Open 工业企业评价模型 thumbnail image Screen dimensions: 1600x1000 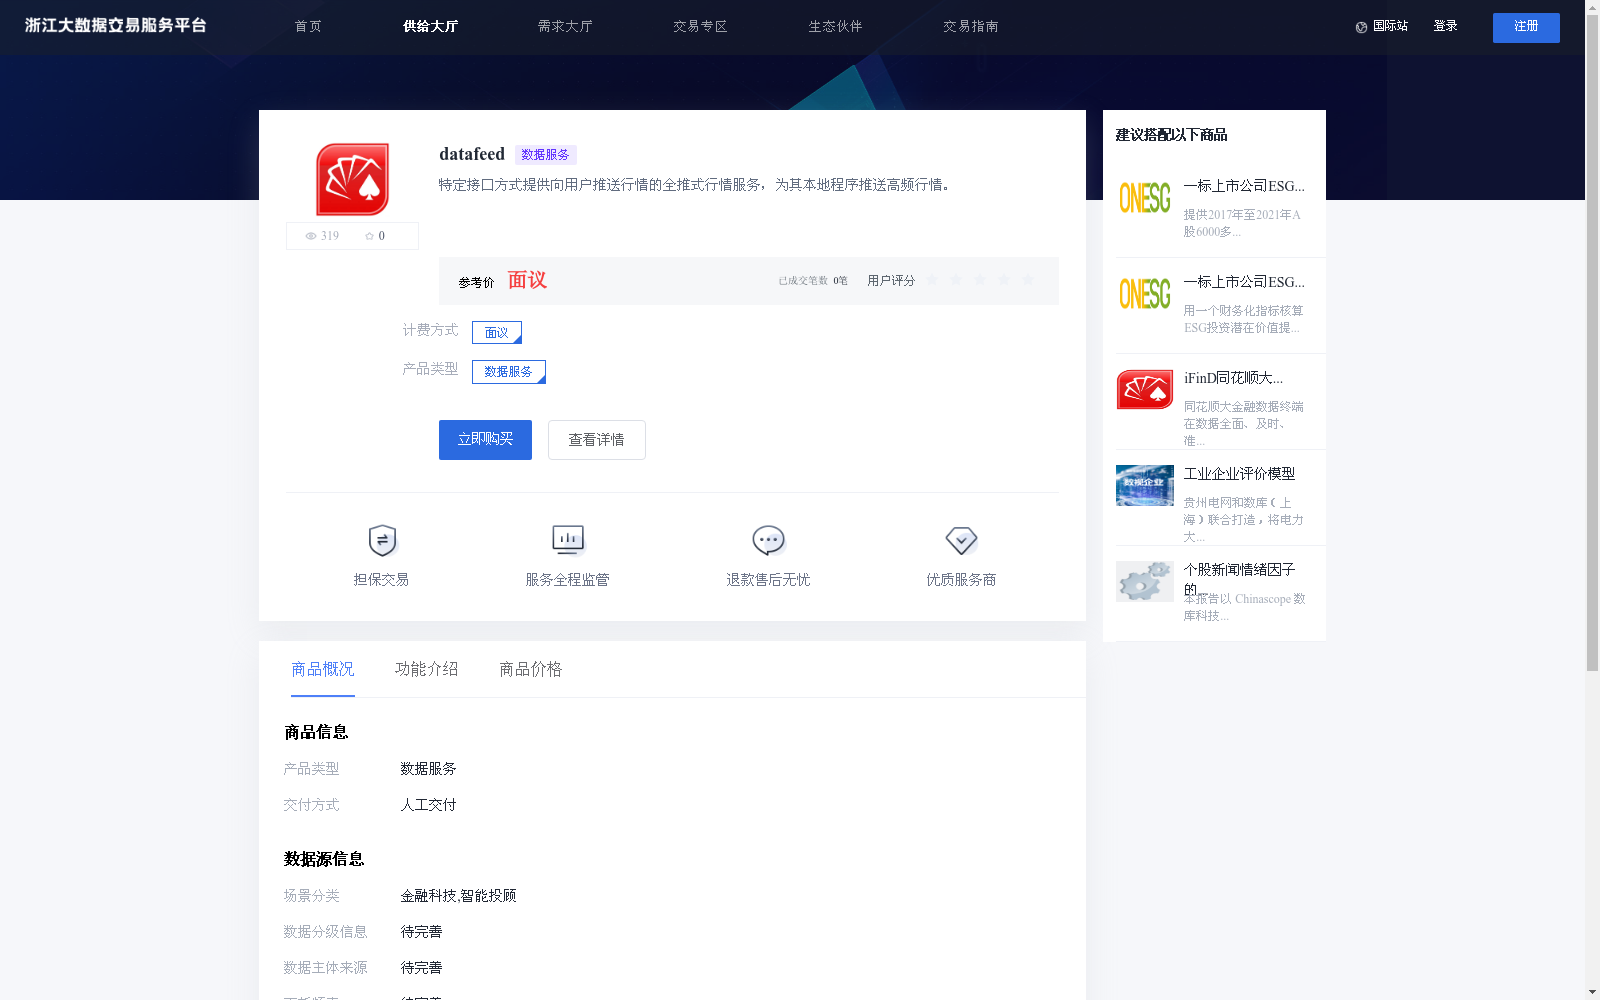(1145, 486)
